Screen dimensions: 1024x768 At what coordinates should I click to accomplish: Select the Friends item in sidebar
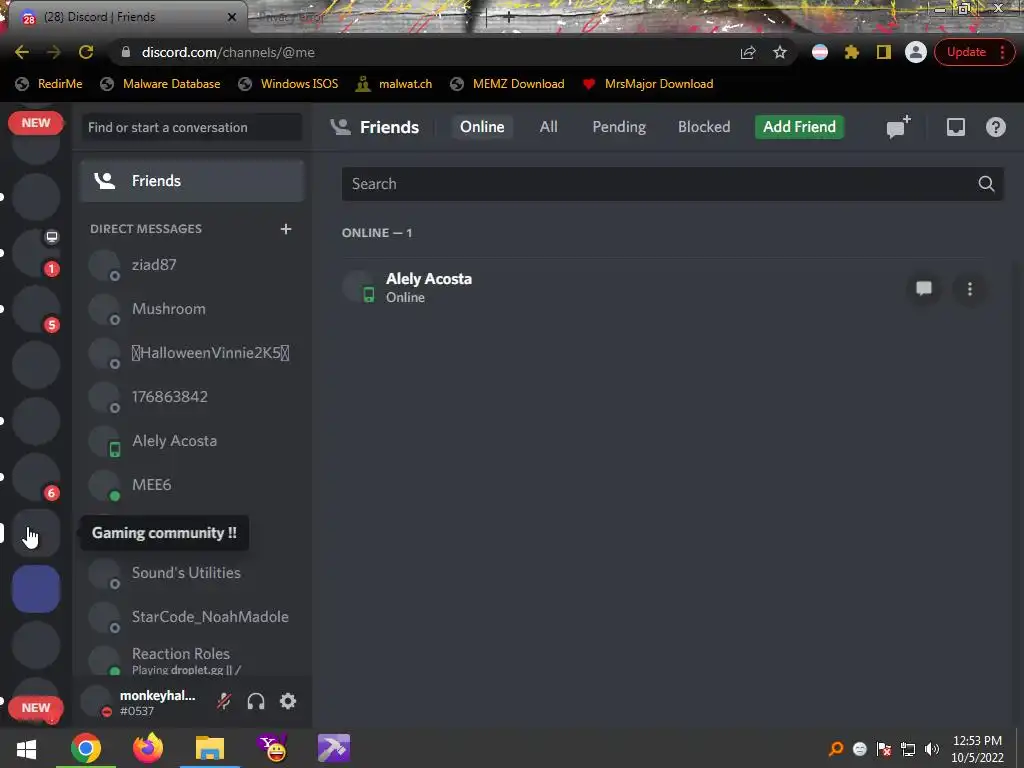coord(192,181)
